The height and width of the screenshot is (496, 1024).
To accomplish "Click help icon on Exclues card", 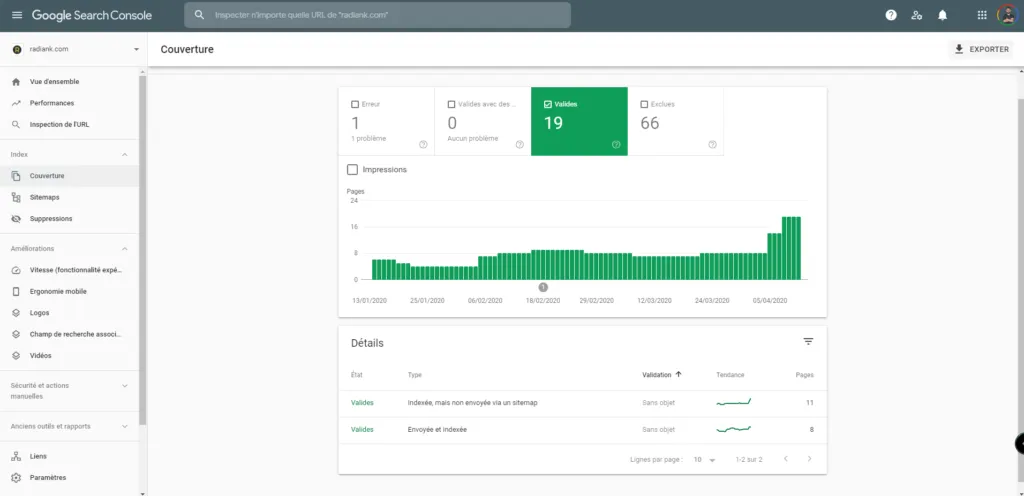I will click(x=712, y=145).
